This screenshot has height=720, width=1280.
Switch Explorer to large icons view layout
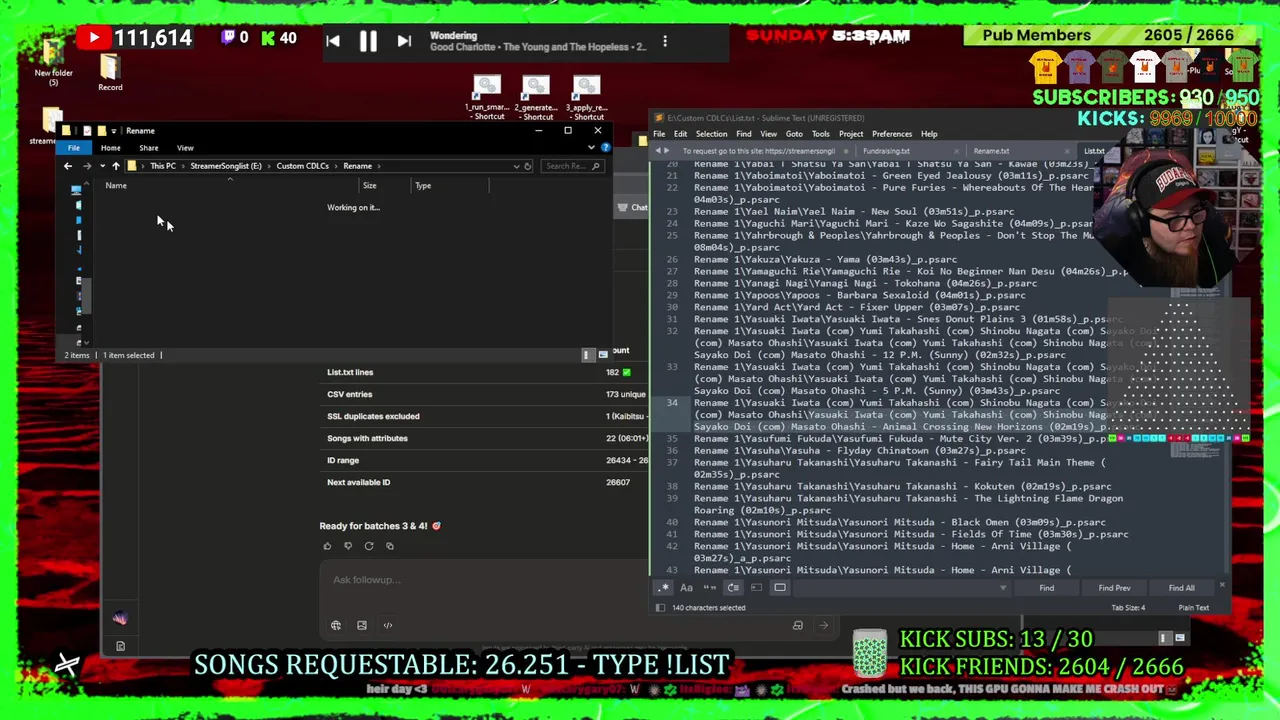(602, 355)
